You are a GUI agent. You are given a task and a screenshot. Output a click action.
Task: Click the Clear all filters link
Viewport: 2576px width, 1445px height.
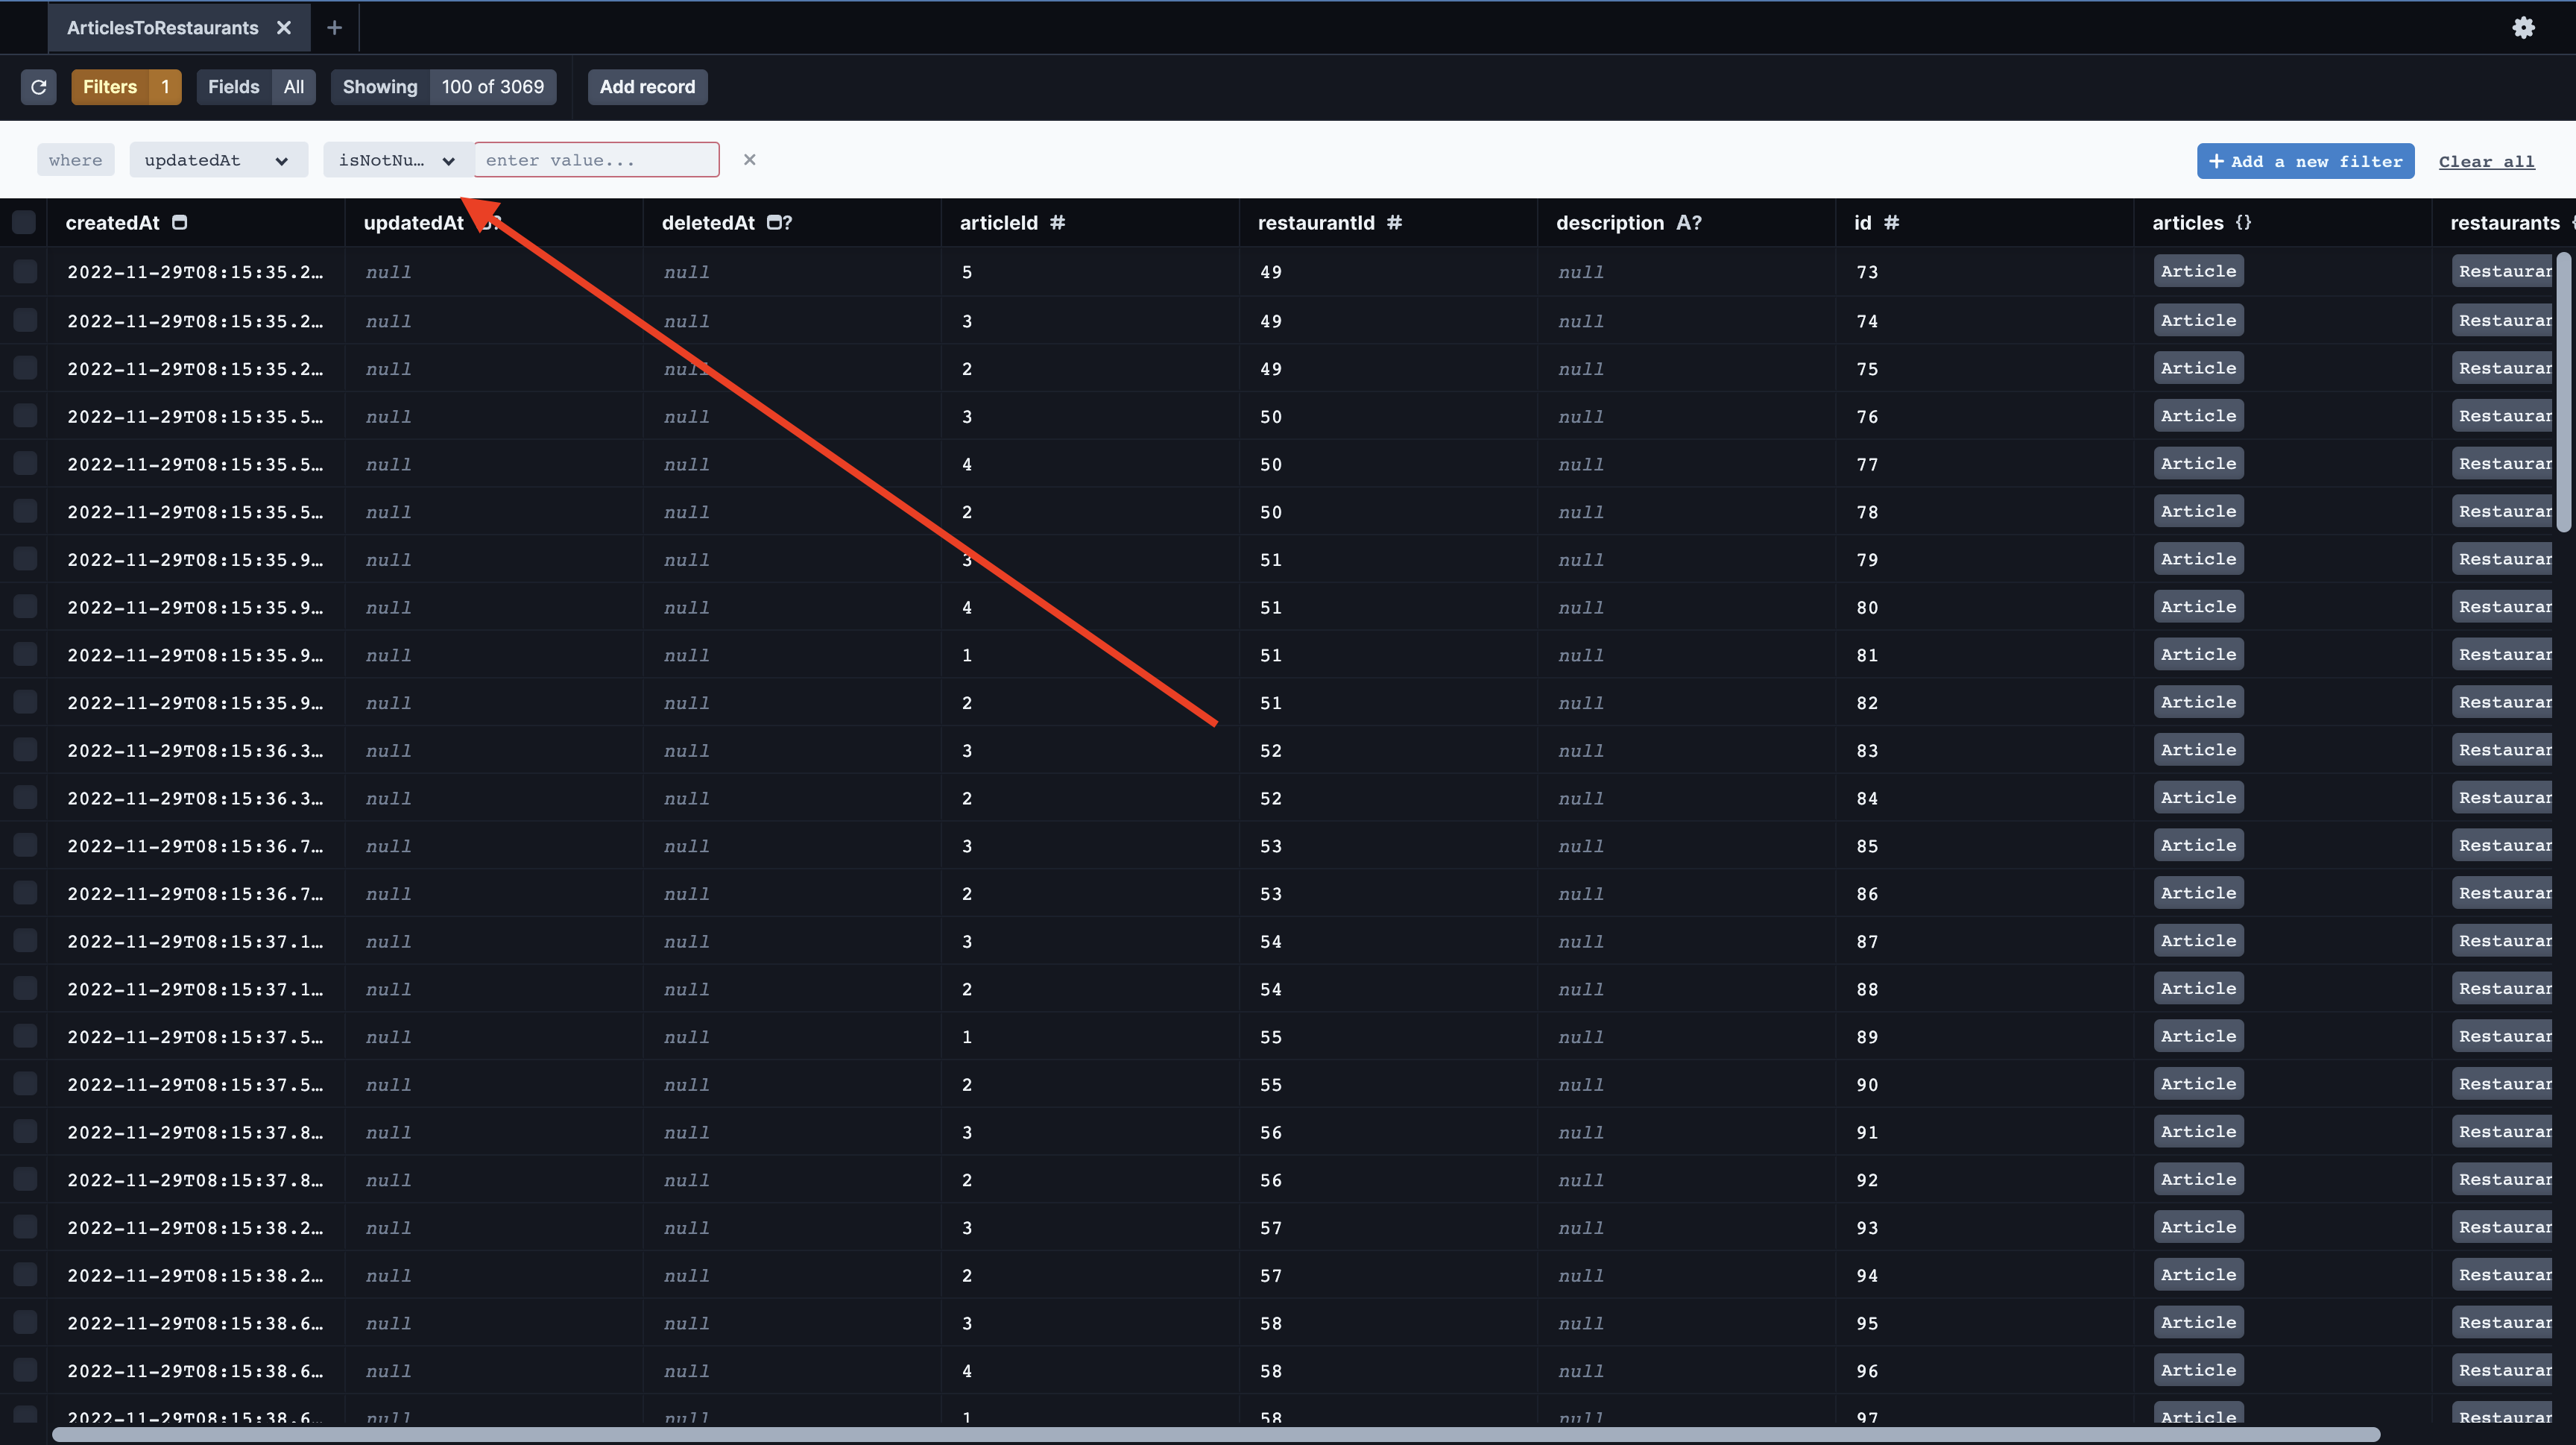(2487, 160)
